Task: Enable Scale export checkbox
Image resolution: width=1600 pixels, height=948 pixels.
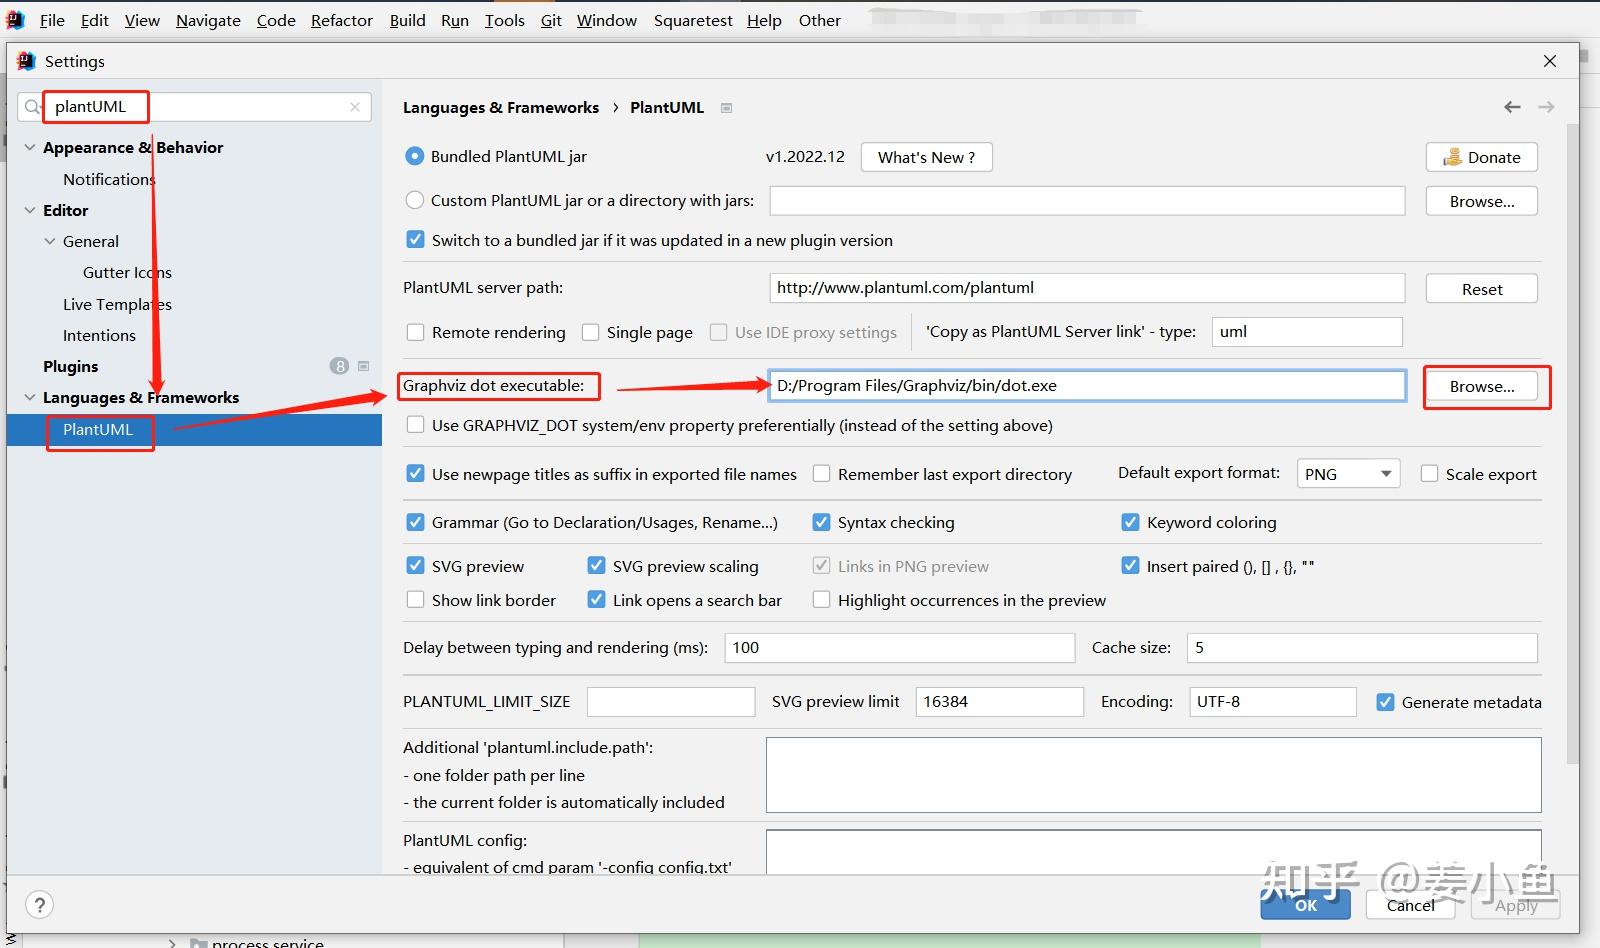Action: click(1429, 474)
